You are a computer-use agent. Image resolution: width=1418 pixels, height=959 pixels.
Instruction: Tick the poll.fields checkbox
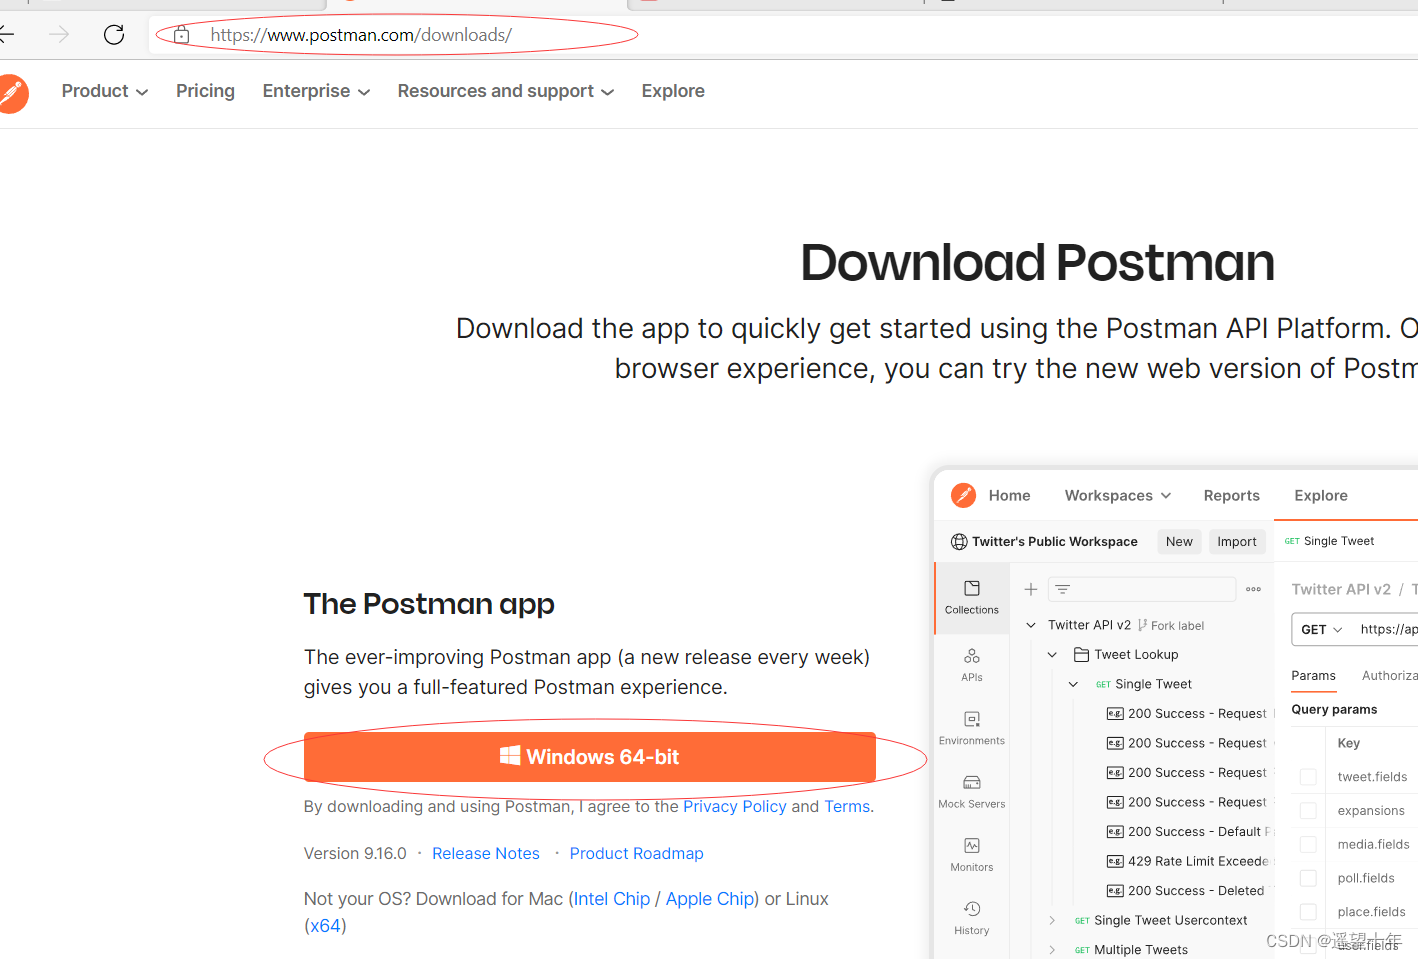1308,878
